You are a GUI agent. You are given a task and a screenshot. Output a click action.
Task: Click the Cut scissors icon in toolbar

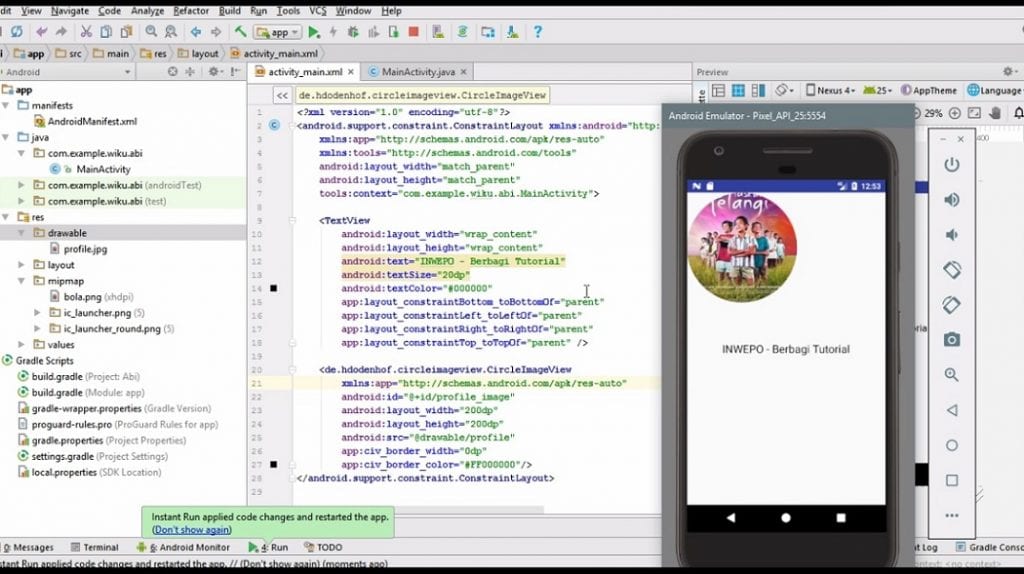coord(87,32)
